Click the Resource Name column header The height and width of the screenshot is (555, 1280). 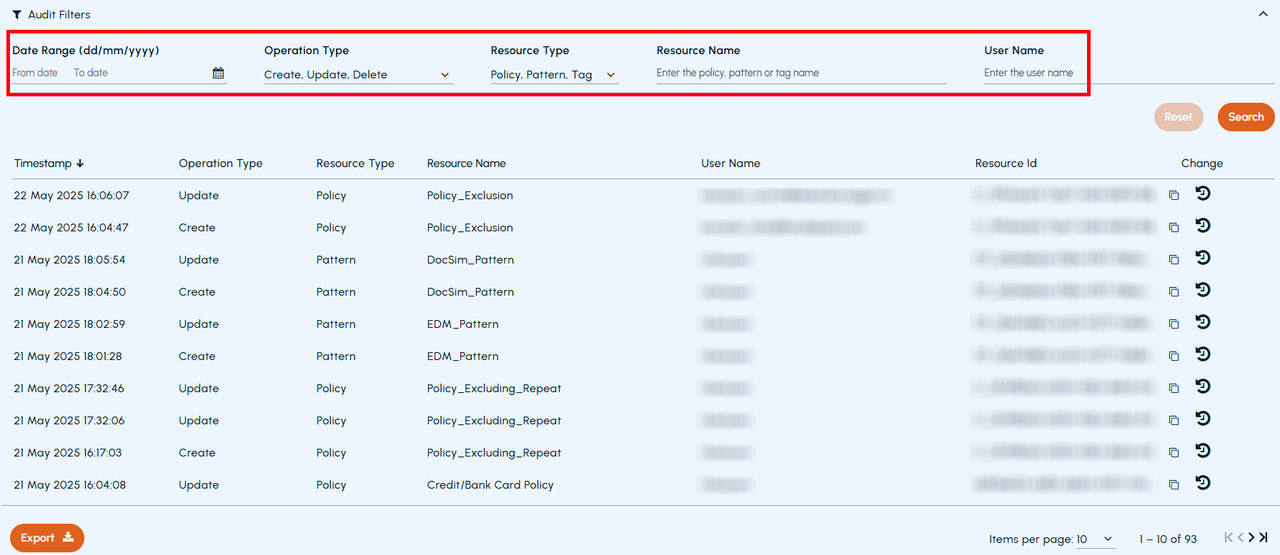[x=466, y=164]
